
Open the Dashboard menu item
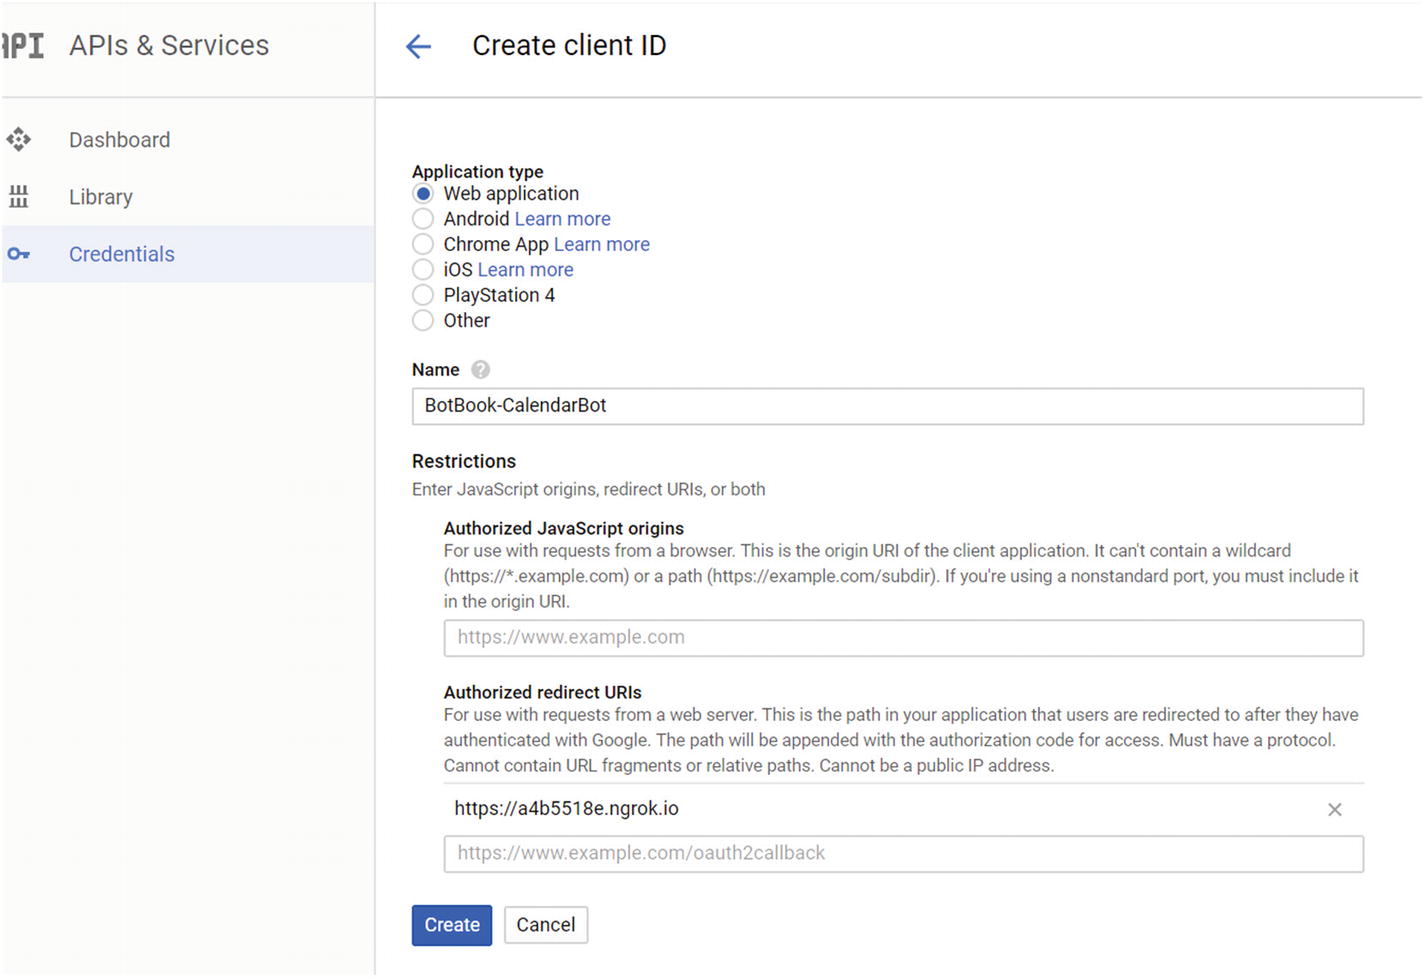[x=119, y=140]
